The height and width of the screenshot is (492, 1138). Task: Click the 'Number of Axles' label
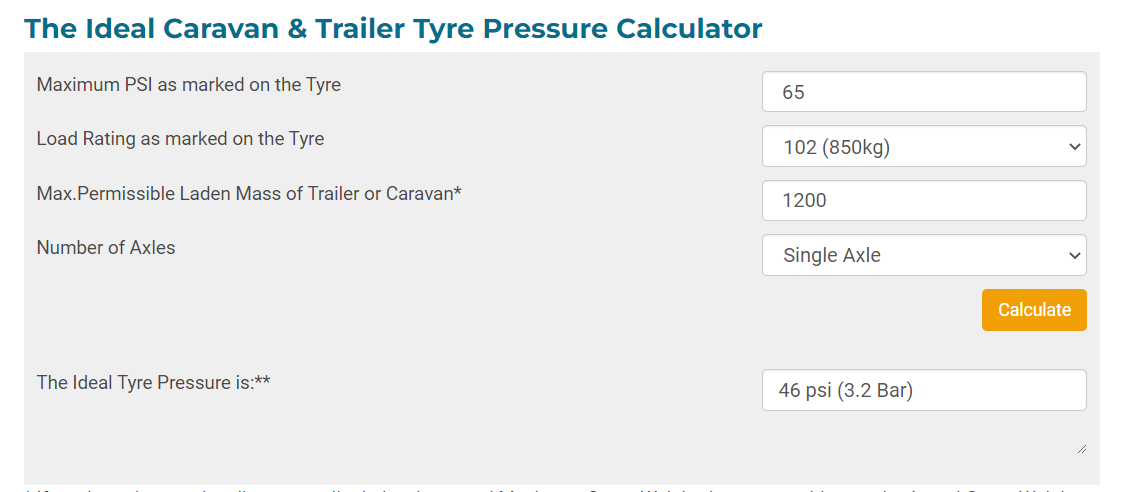point(106,247)
